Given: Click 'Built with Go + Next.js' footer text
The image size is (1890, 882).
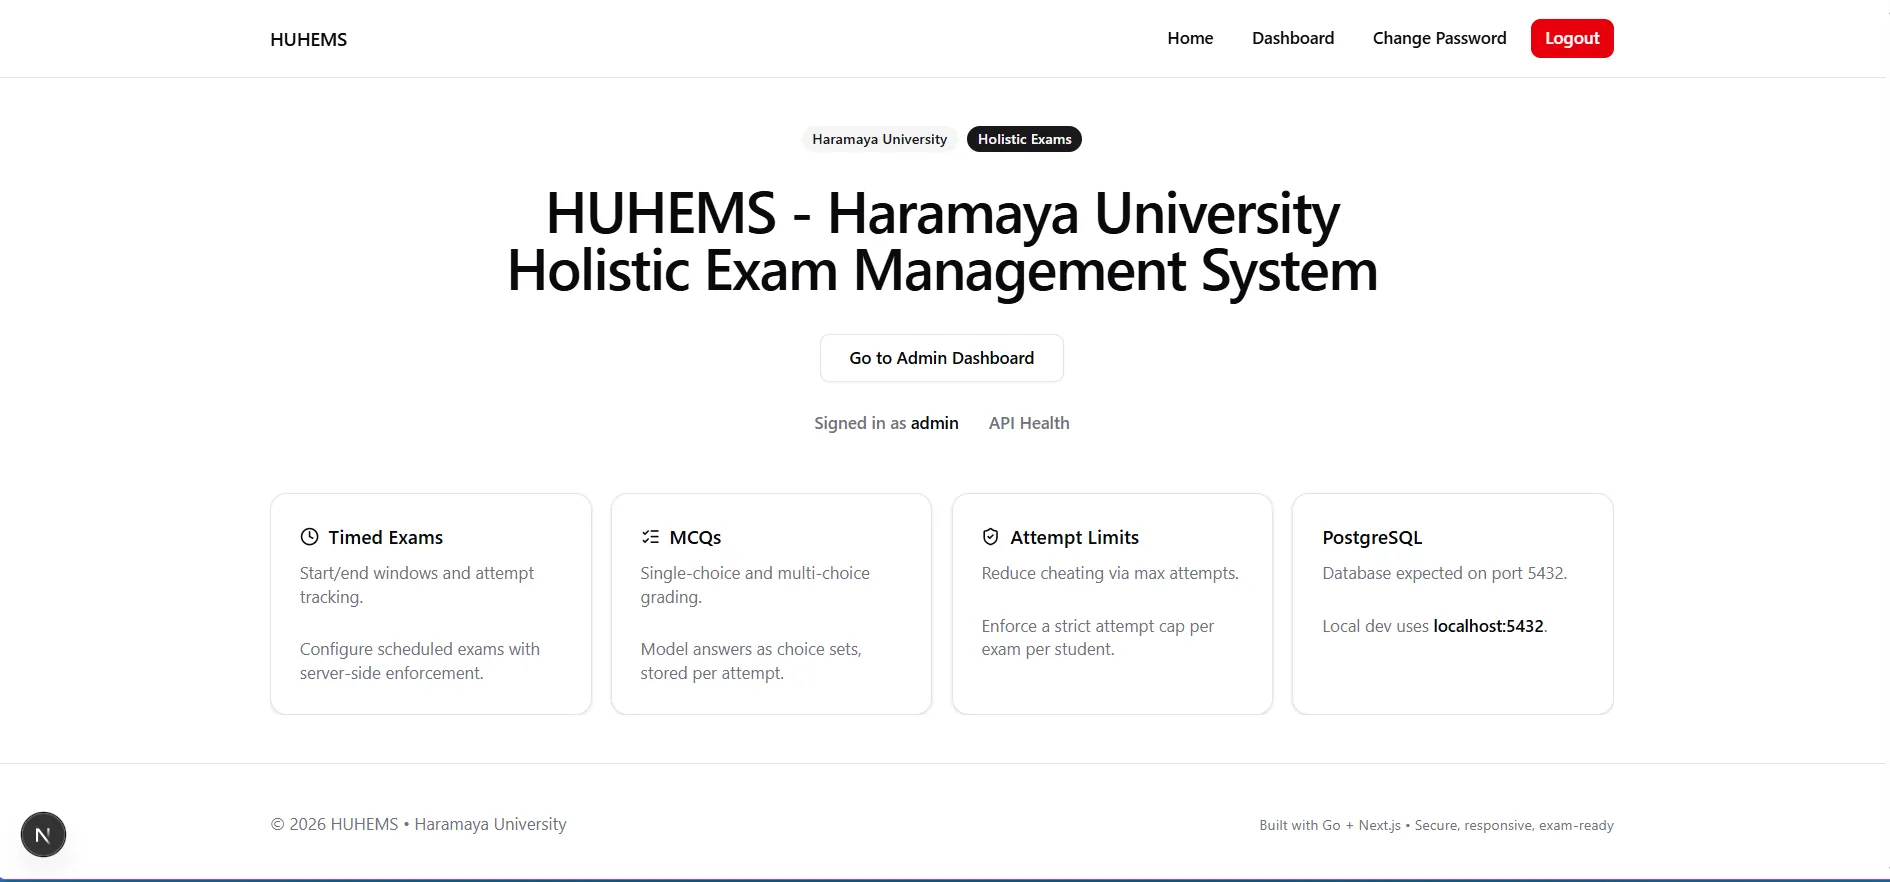Looking at the screenshot, I should 1330,825.
